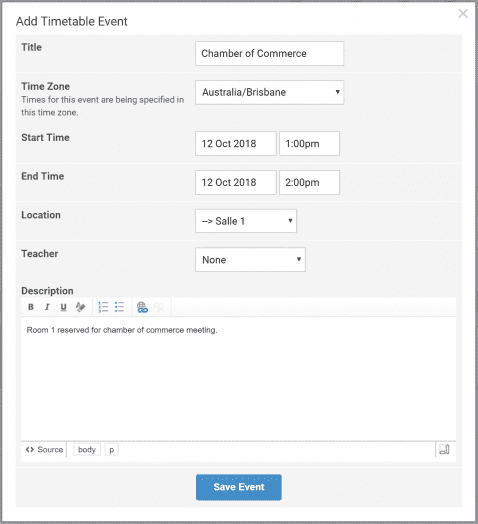Switch the editor to Source view
The height and width of the screenshot is (524, 478).
point(44,449)
